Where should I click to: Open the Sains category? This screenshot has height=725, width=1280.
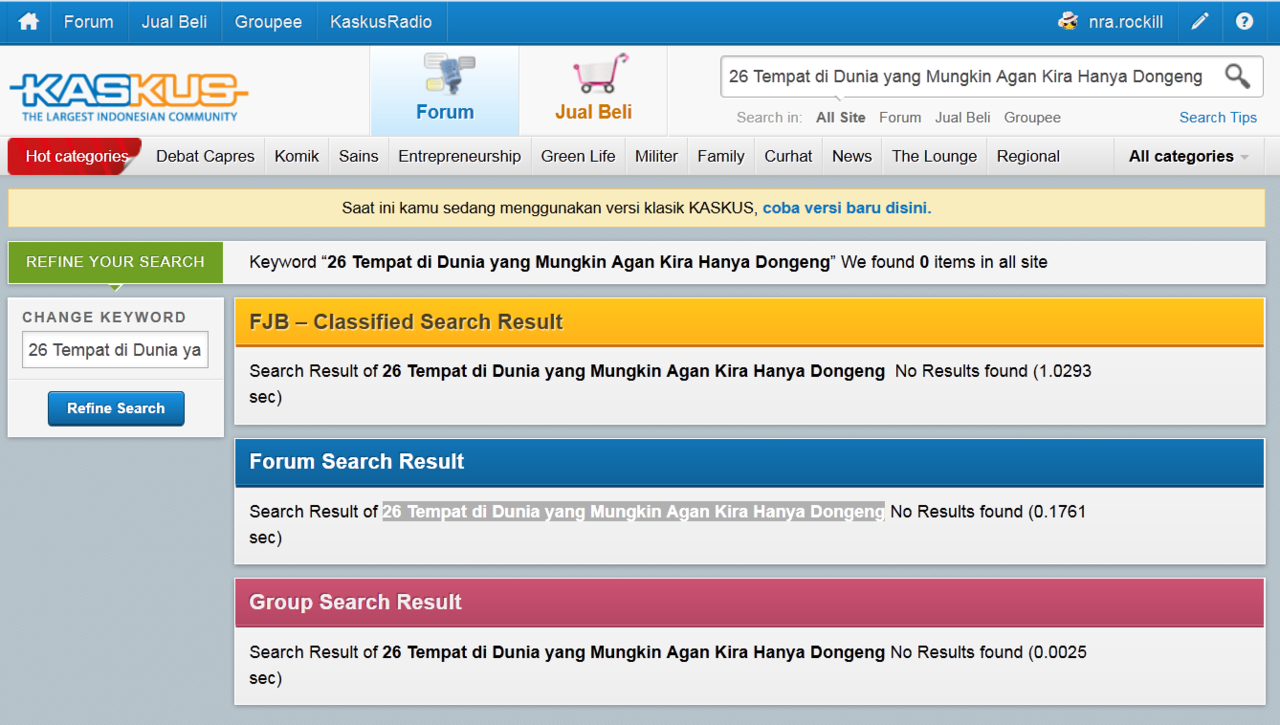coord(359,156)
